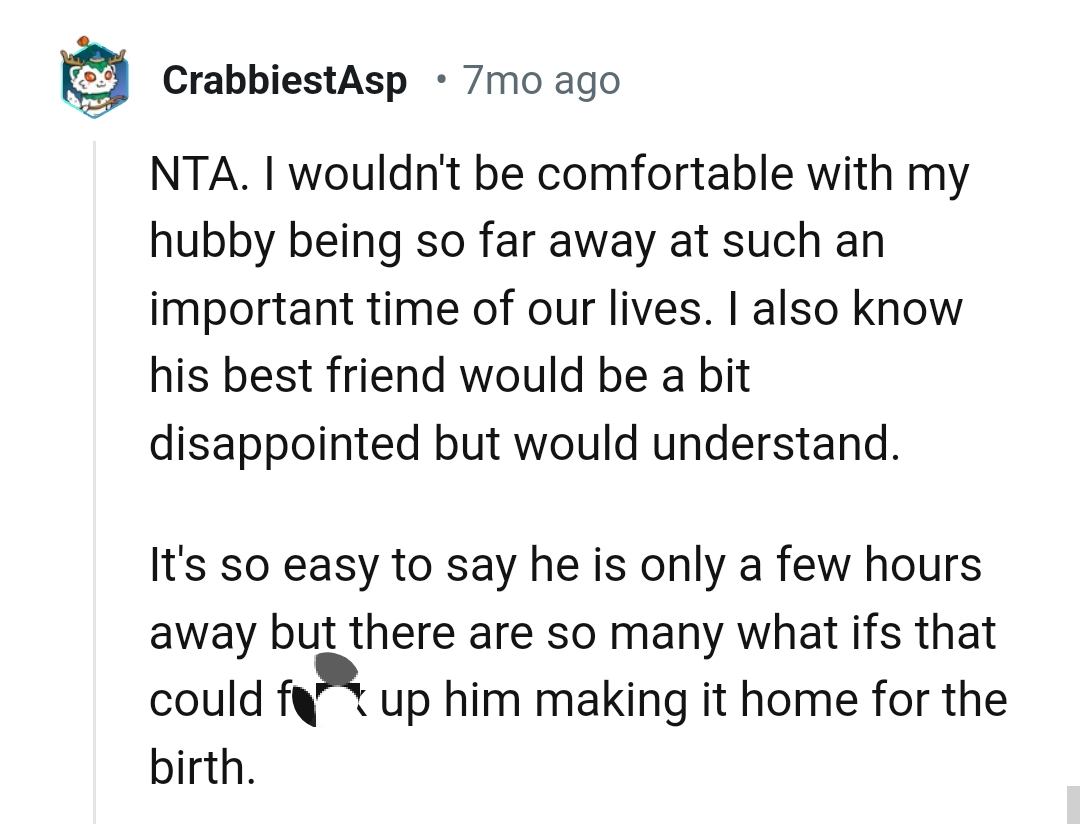Click the censor sticker over the word
Screen dimensions: 1080x824
[334, 688]
